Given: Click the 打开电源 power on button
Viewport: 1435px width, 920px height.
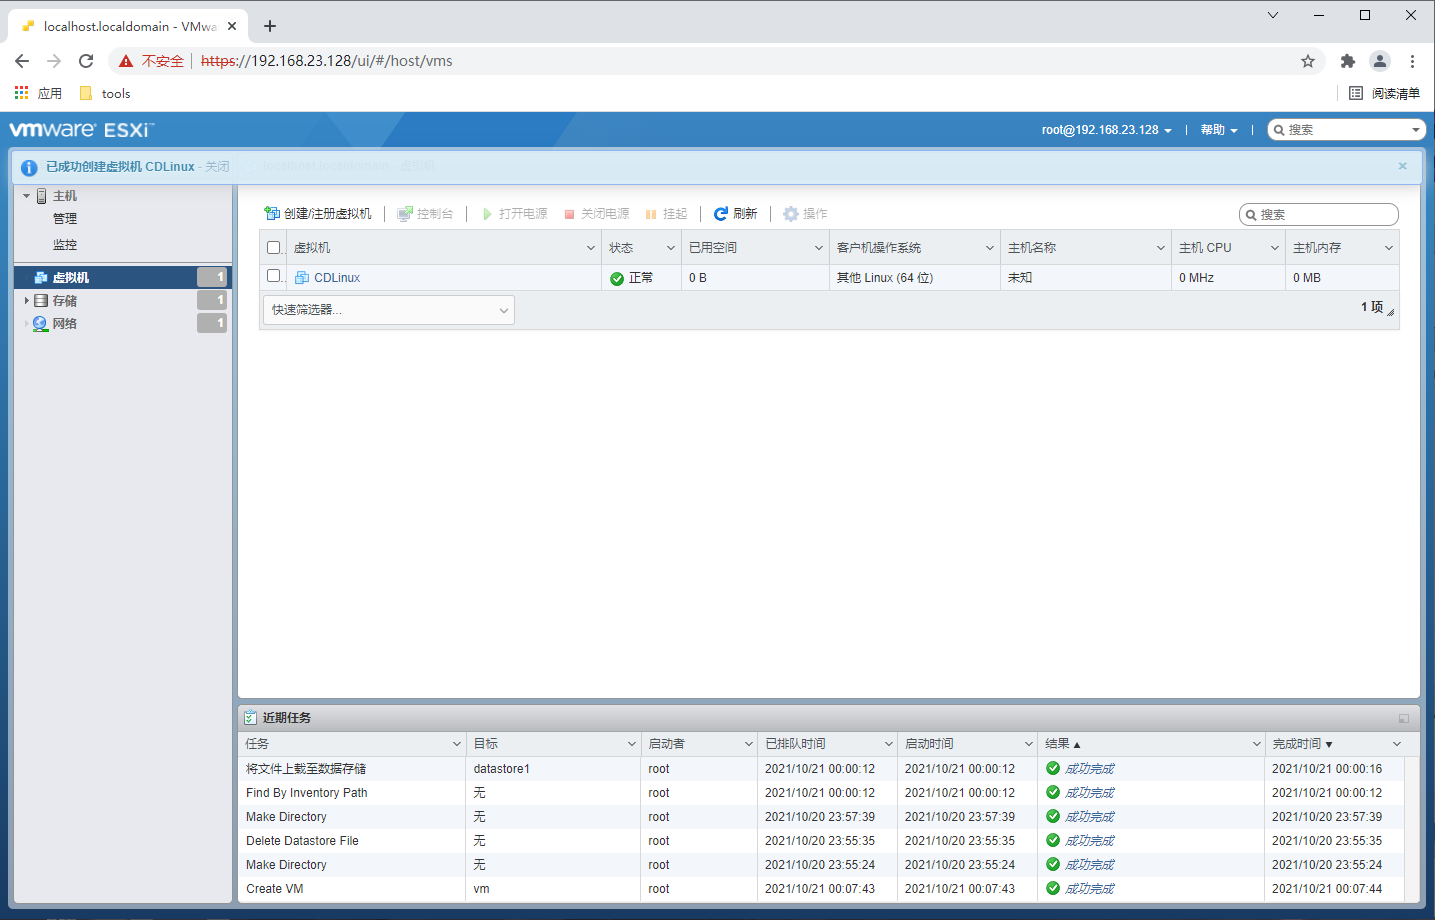Looking at the screenshot, I should [514, 214].
